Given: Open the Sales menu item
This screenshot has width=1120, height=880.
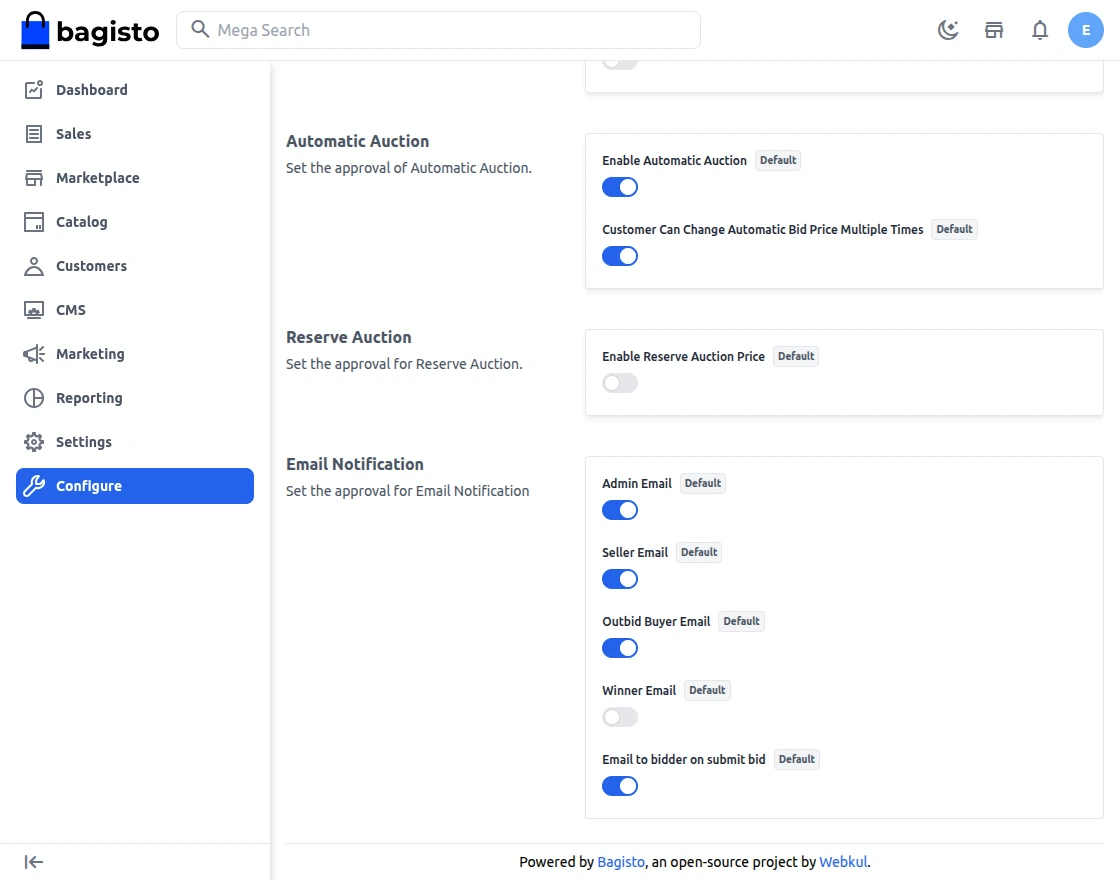Looking at the screenshot, I should pos(134,134).
